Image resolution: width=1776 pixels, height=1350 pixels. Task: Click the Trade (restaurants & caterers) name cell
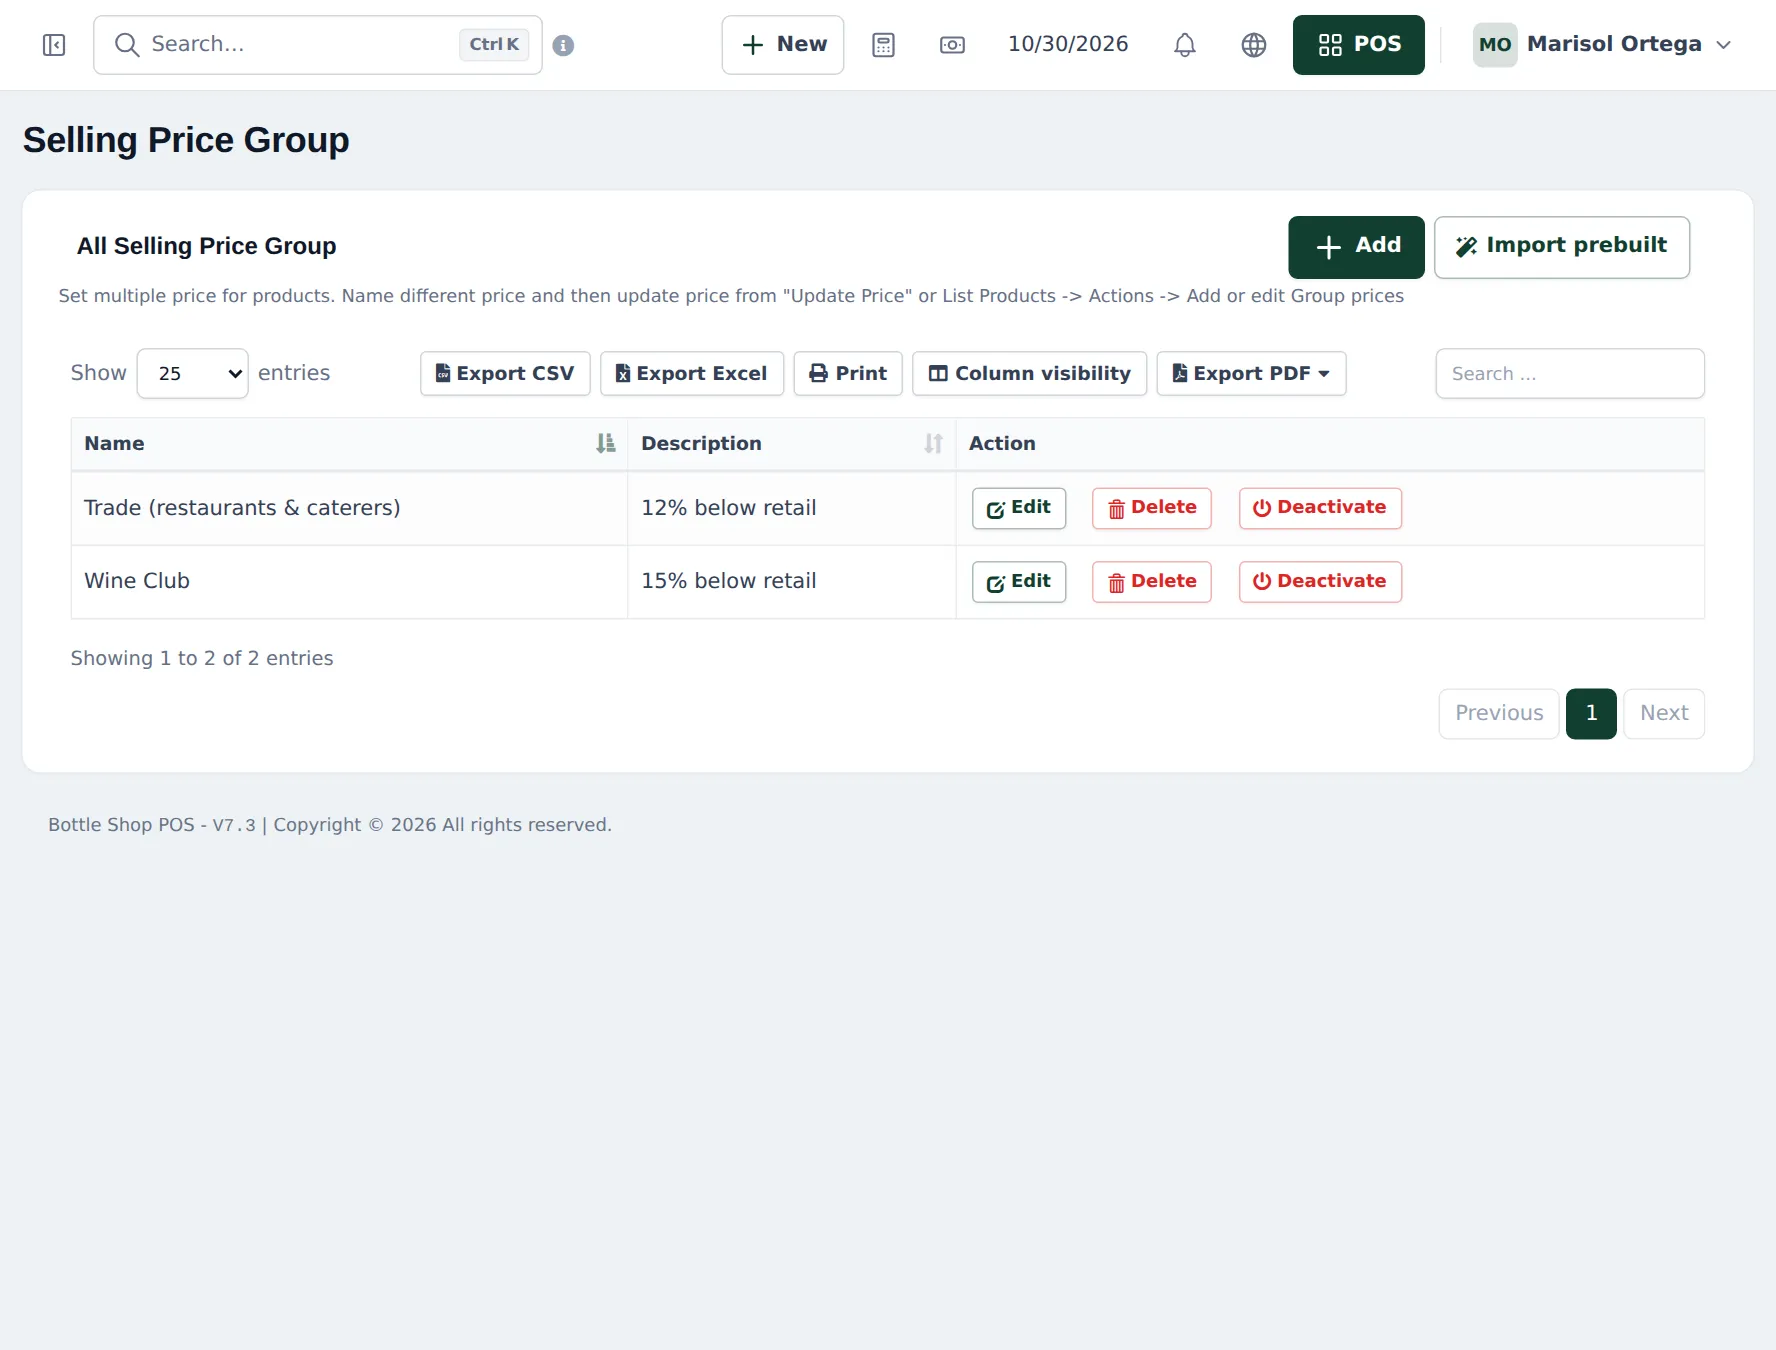coord(349,508)
